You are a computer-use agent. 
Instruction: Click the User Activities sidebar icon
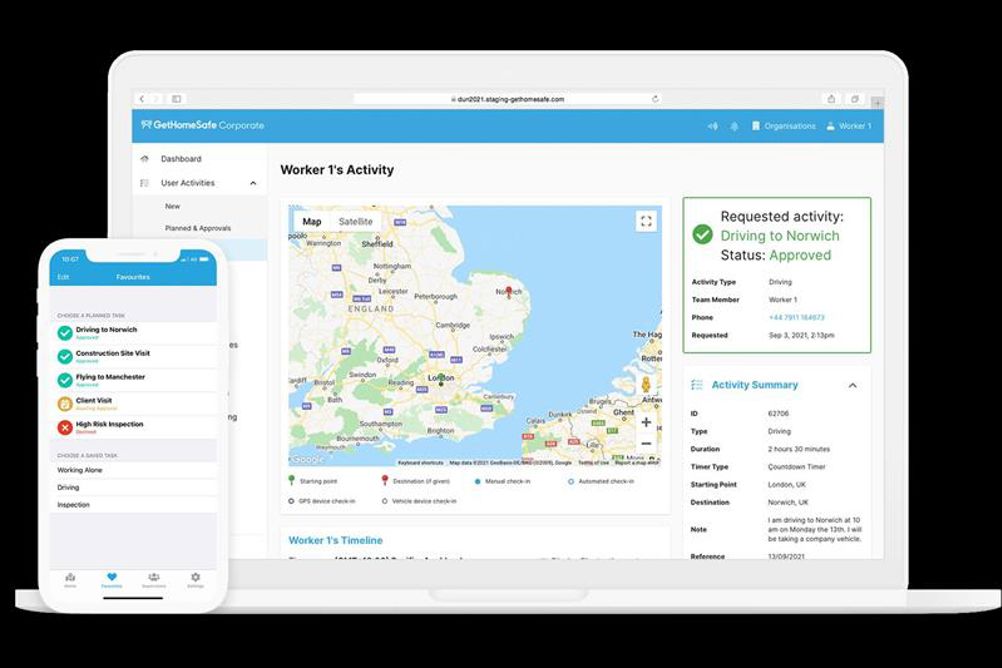pyautogui.click(x=144, y=183)
